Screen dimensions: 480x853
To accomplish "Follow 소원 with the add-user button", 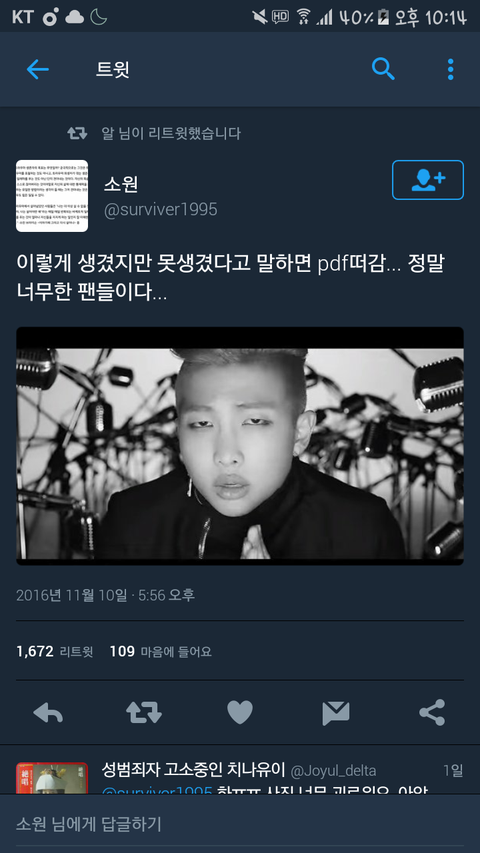I will click(x=428, y=180).
